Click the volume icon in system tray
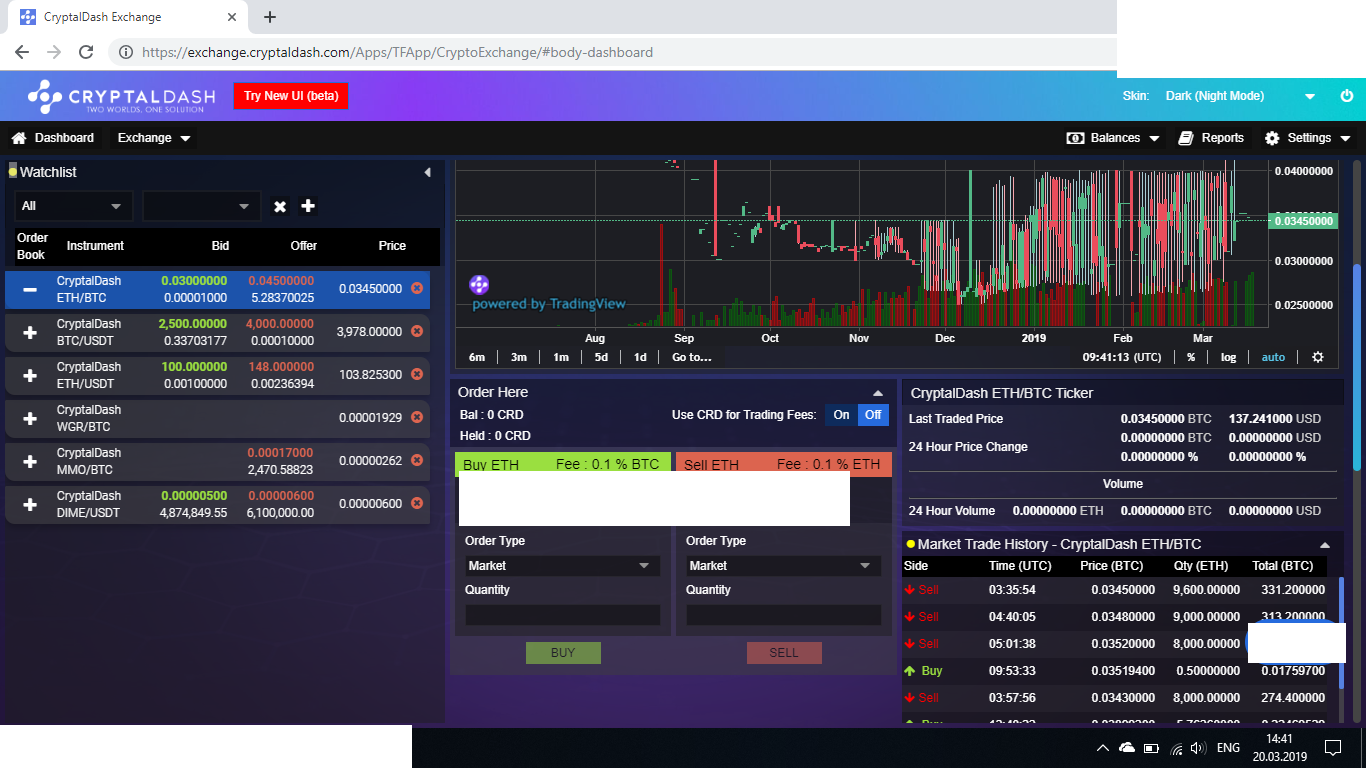The height and width of the screenshot is (768, 1366). (x=1197, y=747)
